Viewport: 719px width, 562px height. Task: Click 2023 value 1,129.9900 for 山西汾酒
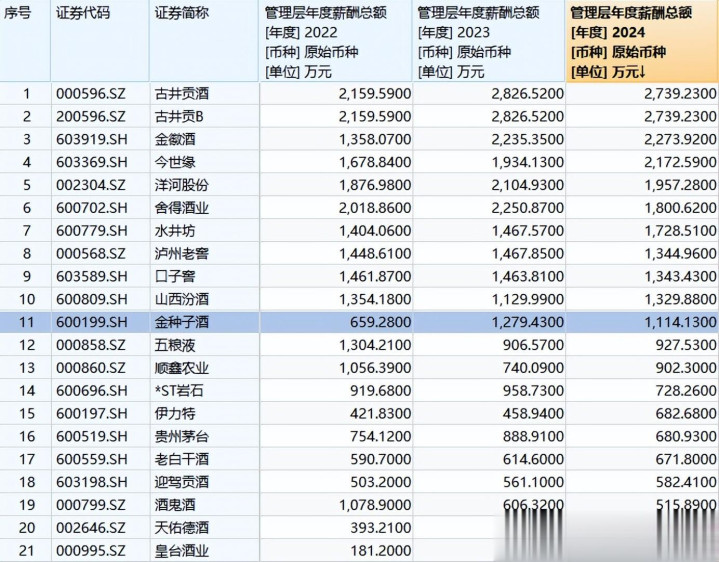pyautogui.click(x=527, y=300)
